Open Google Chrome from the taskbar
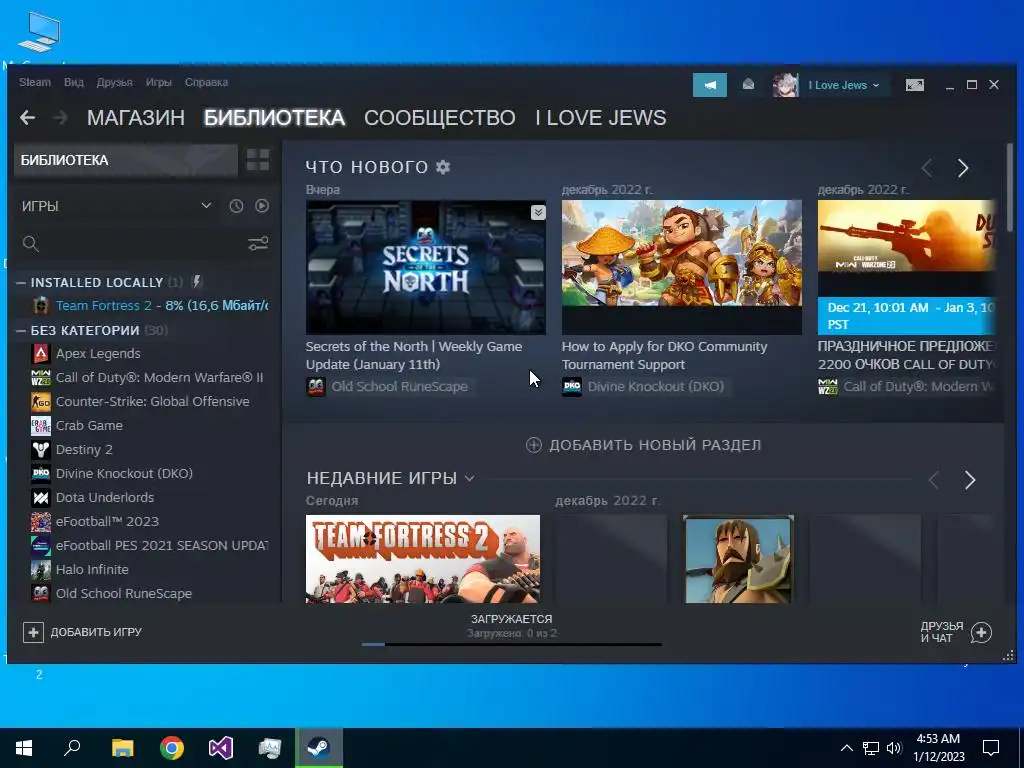 (x=172, y=748)
